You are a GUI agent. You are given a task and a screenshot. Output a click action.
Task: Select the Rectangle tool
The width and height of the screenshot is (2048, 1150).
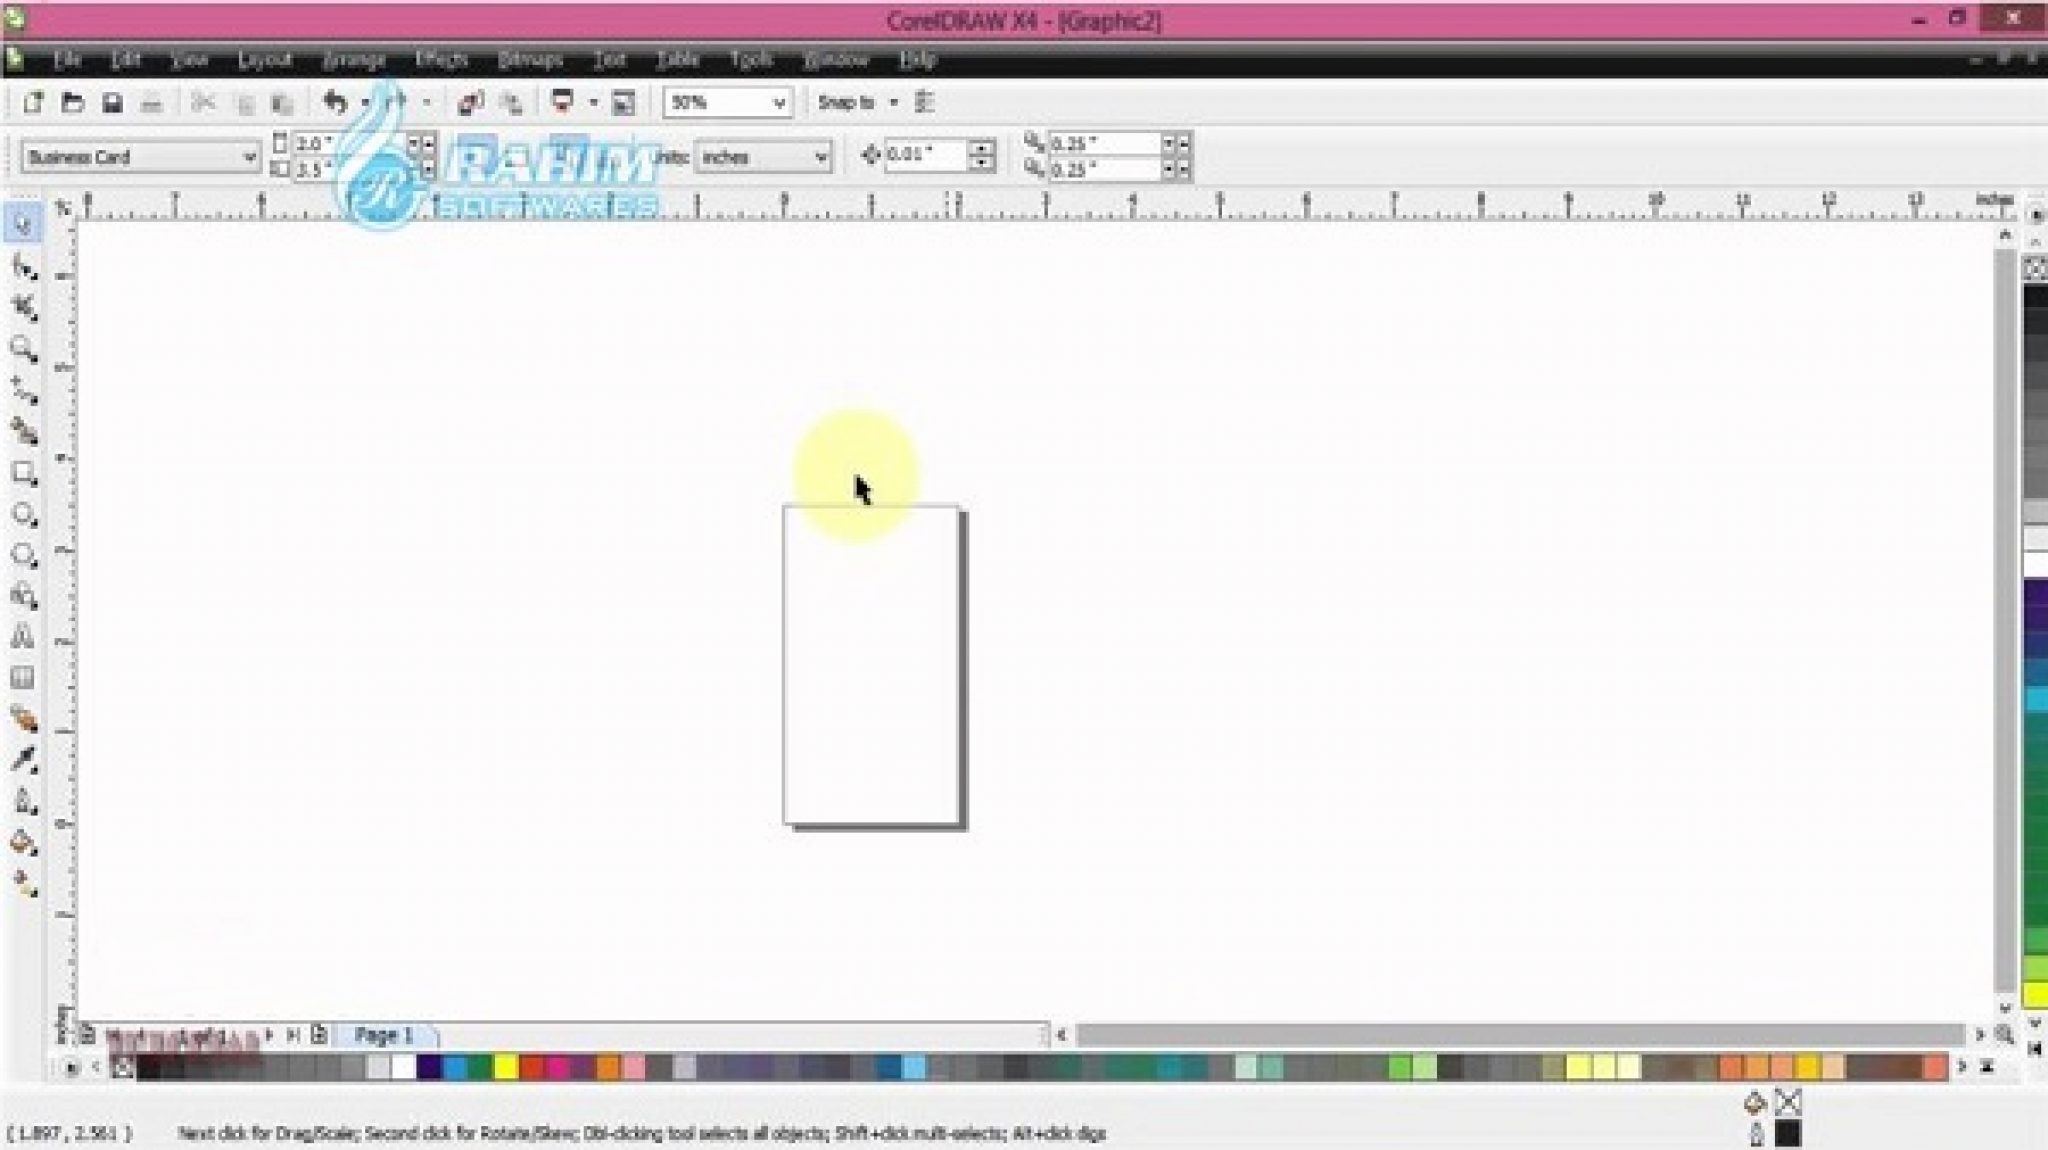point(23,473)
